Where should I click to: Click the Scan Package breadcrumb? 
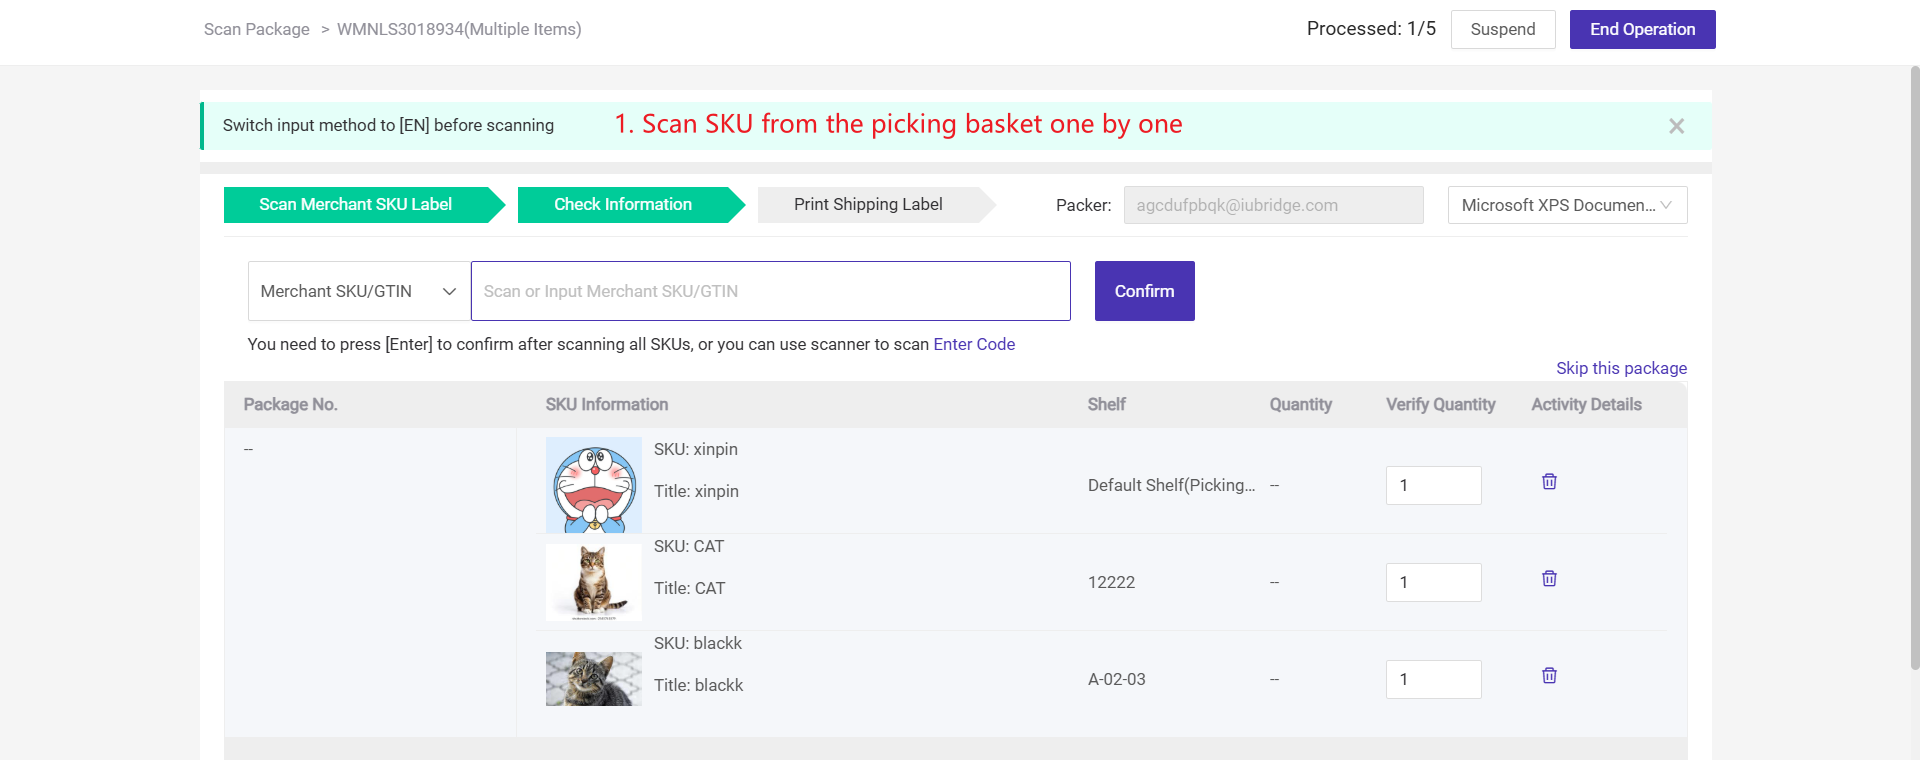(x=257, y=30)
